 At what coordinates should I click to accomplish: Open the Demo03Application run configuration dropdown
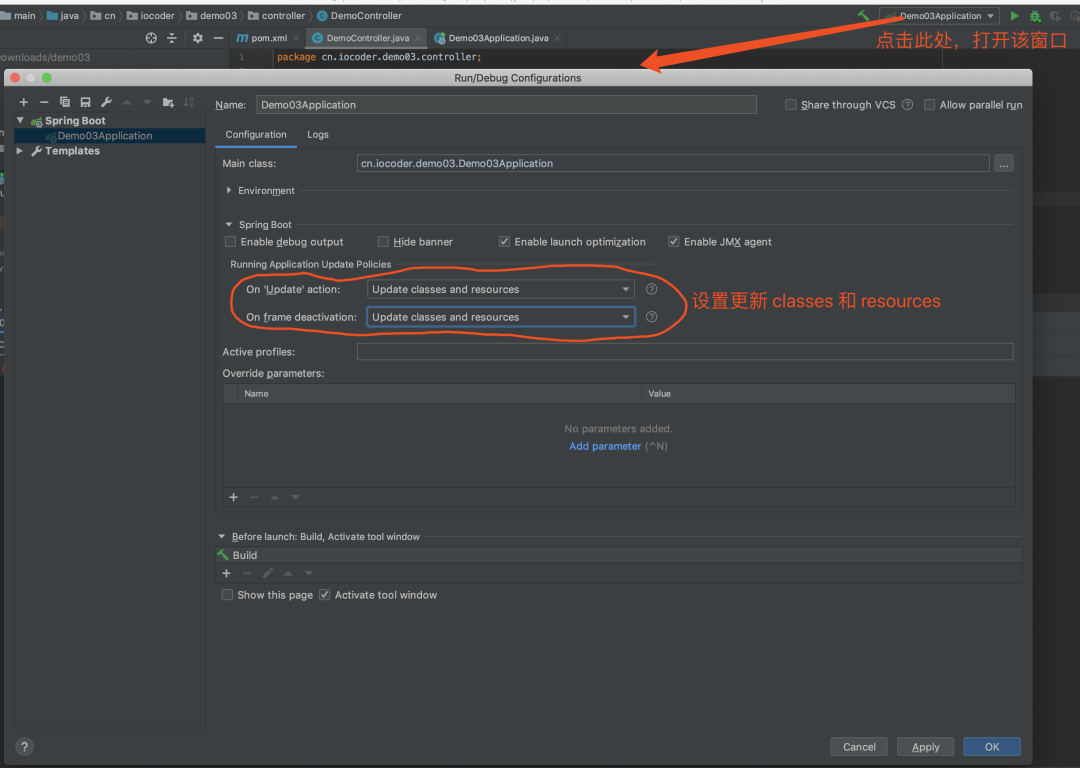pyautogui.click(x=939, y=16)
